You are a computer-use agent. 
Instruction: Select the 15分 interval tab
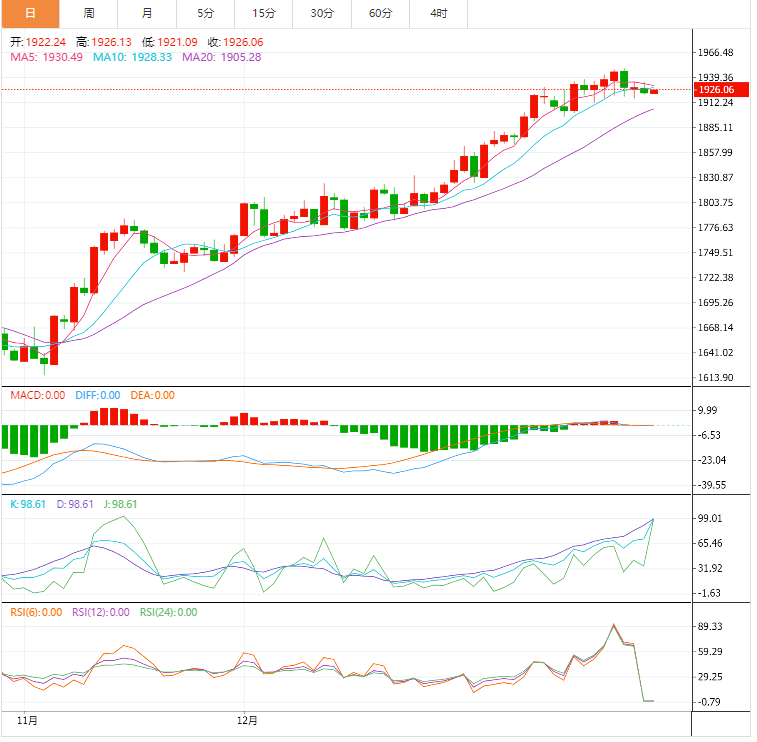tap(264, 13)
